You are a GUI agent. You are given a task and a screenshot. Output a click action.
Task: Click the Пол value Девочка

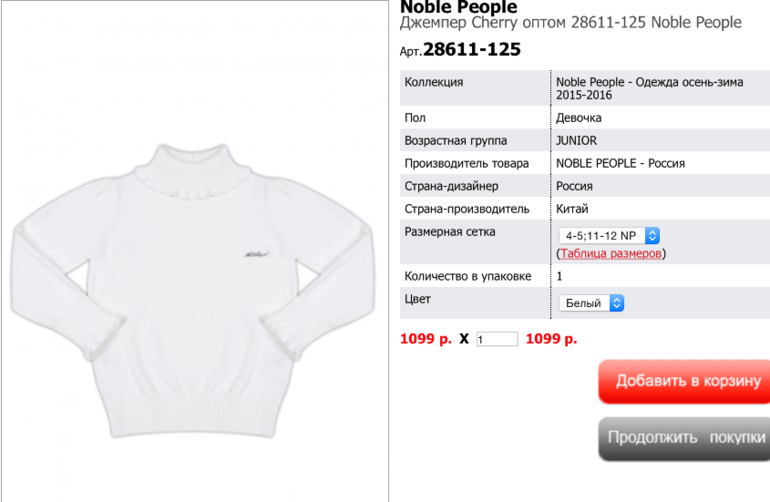pos(578,118)
